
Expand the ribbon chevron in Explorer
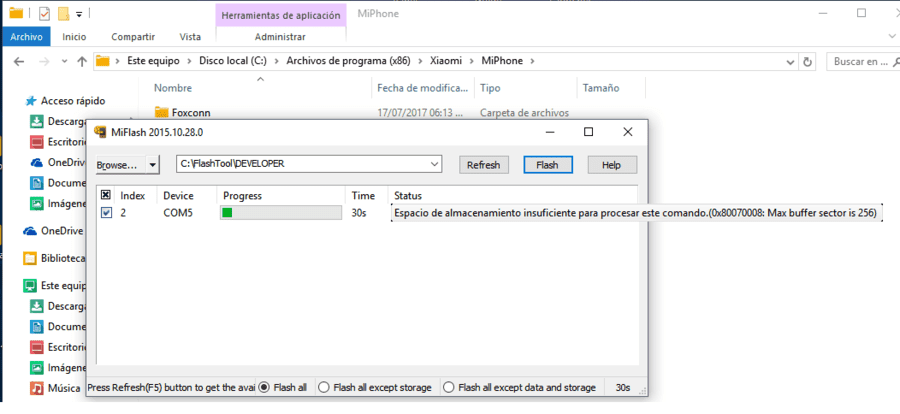(892, 36)
